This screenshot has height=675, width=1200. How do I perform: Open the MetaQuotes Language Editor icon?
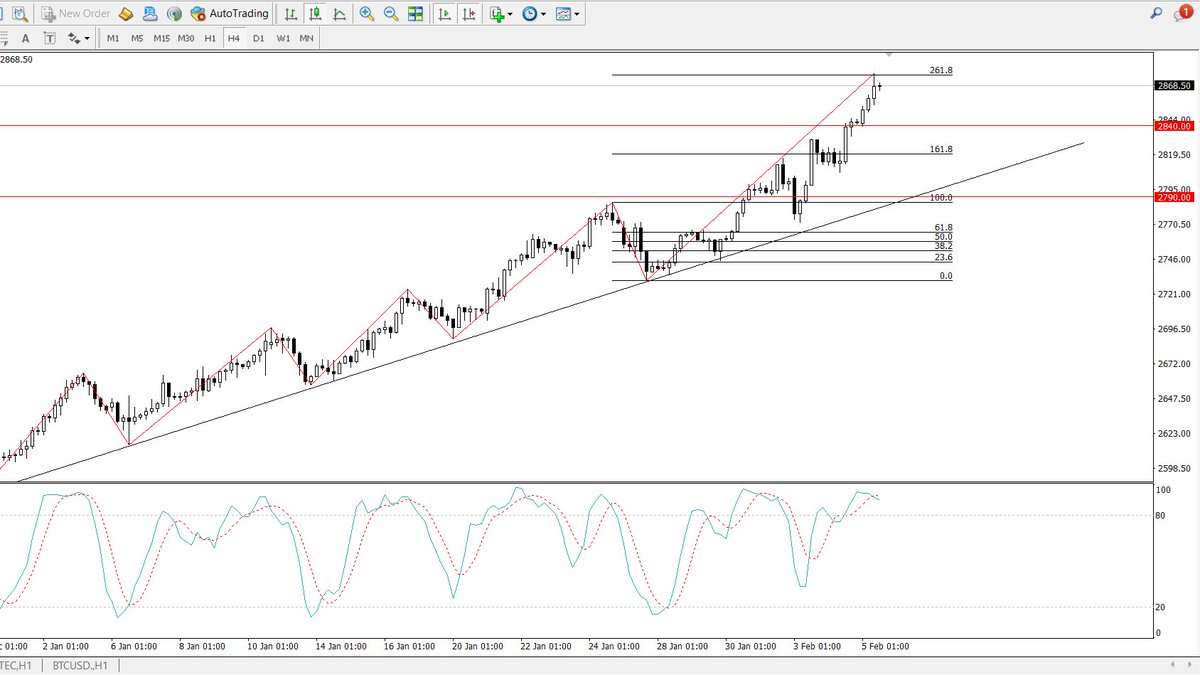tap(126, 14)
